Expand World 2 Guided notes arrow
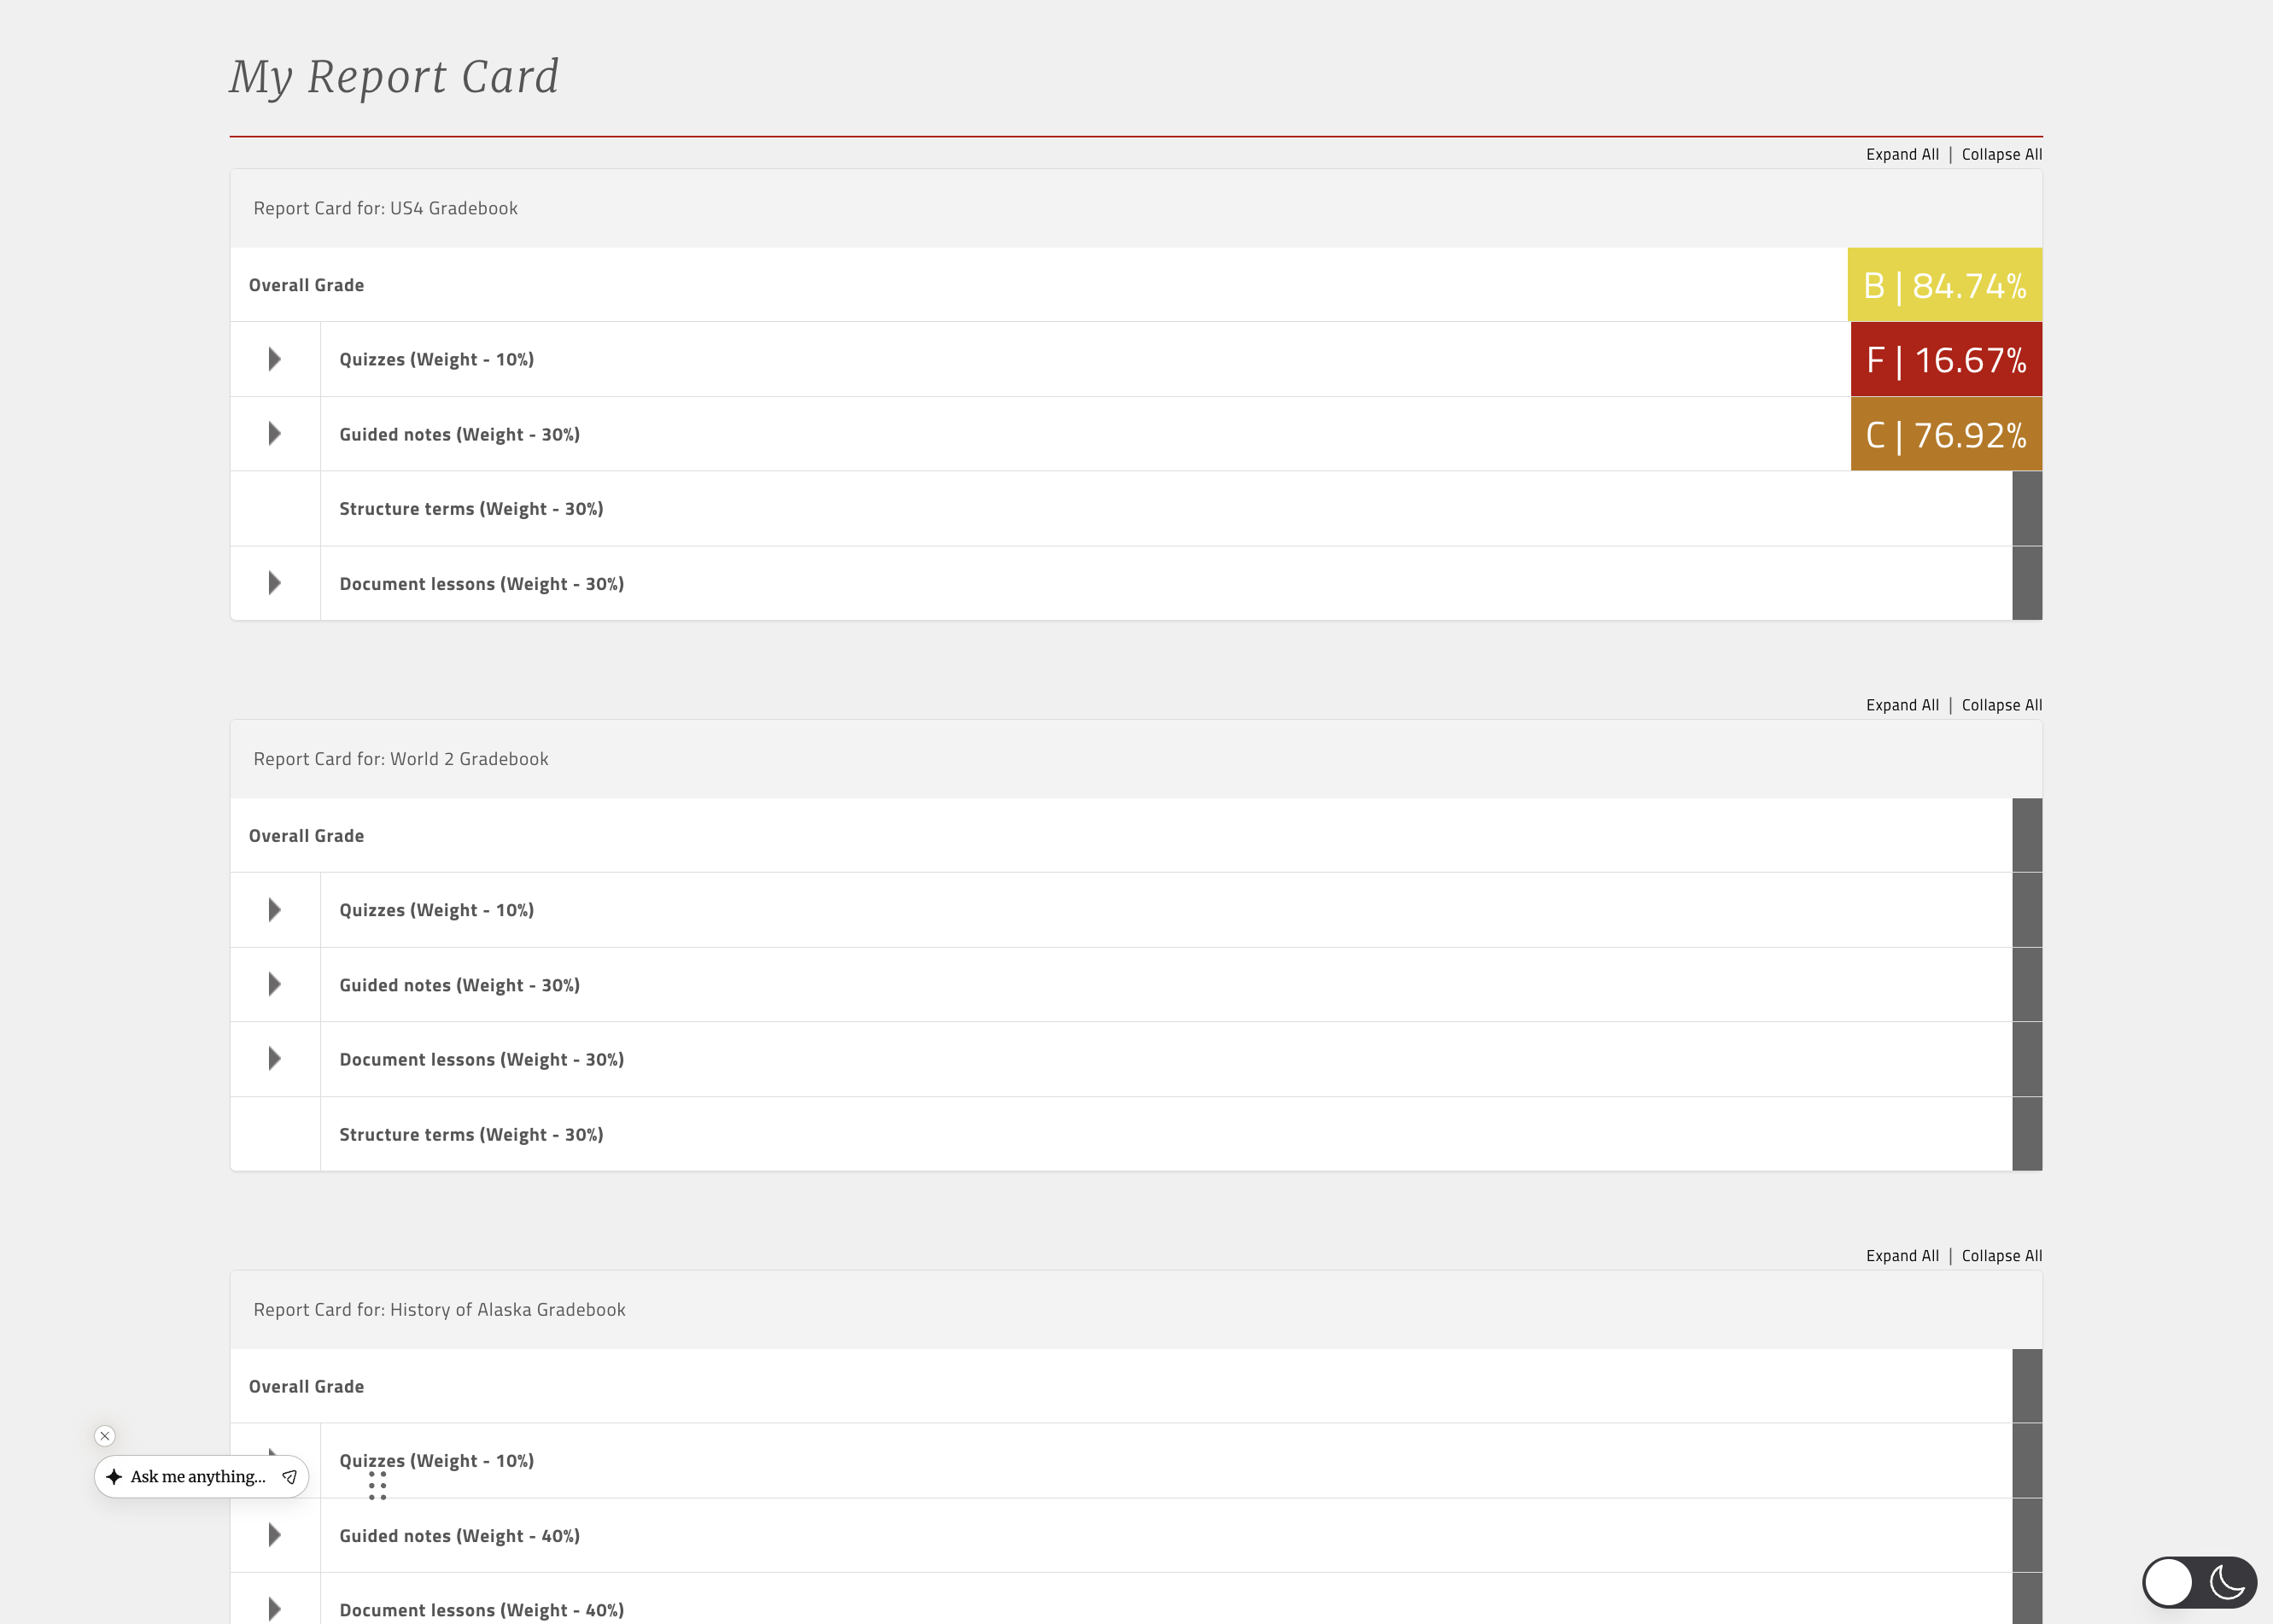2273x1624 pixels. point(275,985)
